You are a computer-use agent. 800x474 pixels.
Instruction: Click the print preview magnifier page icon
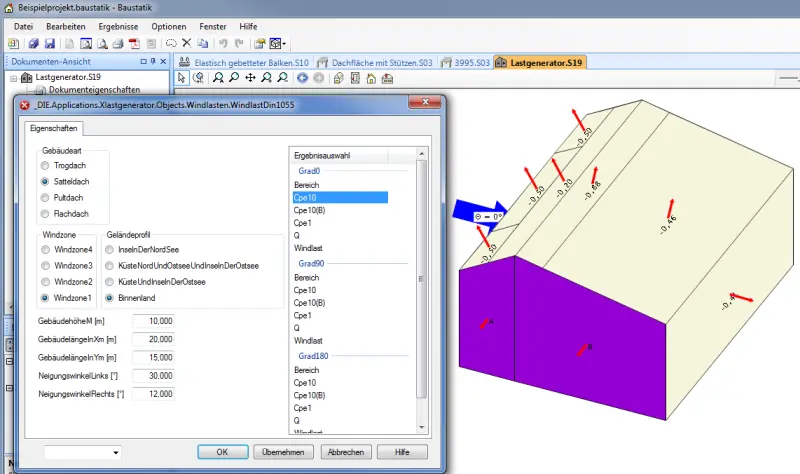(102, 43)
